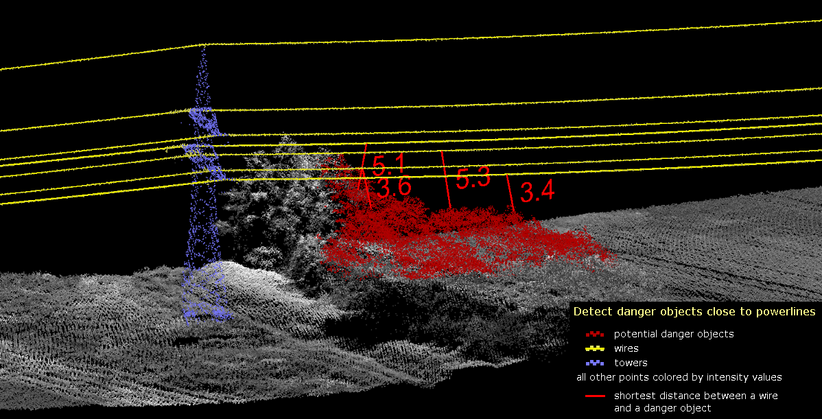The image size is (822, 419).
Task: Click the red distance label 5.1
Action: pyautogui.click(x=388, y=165)
